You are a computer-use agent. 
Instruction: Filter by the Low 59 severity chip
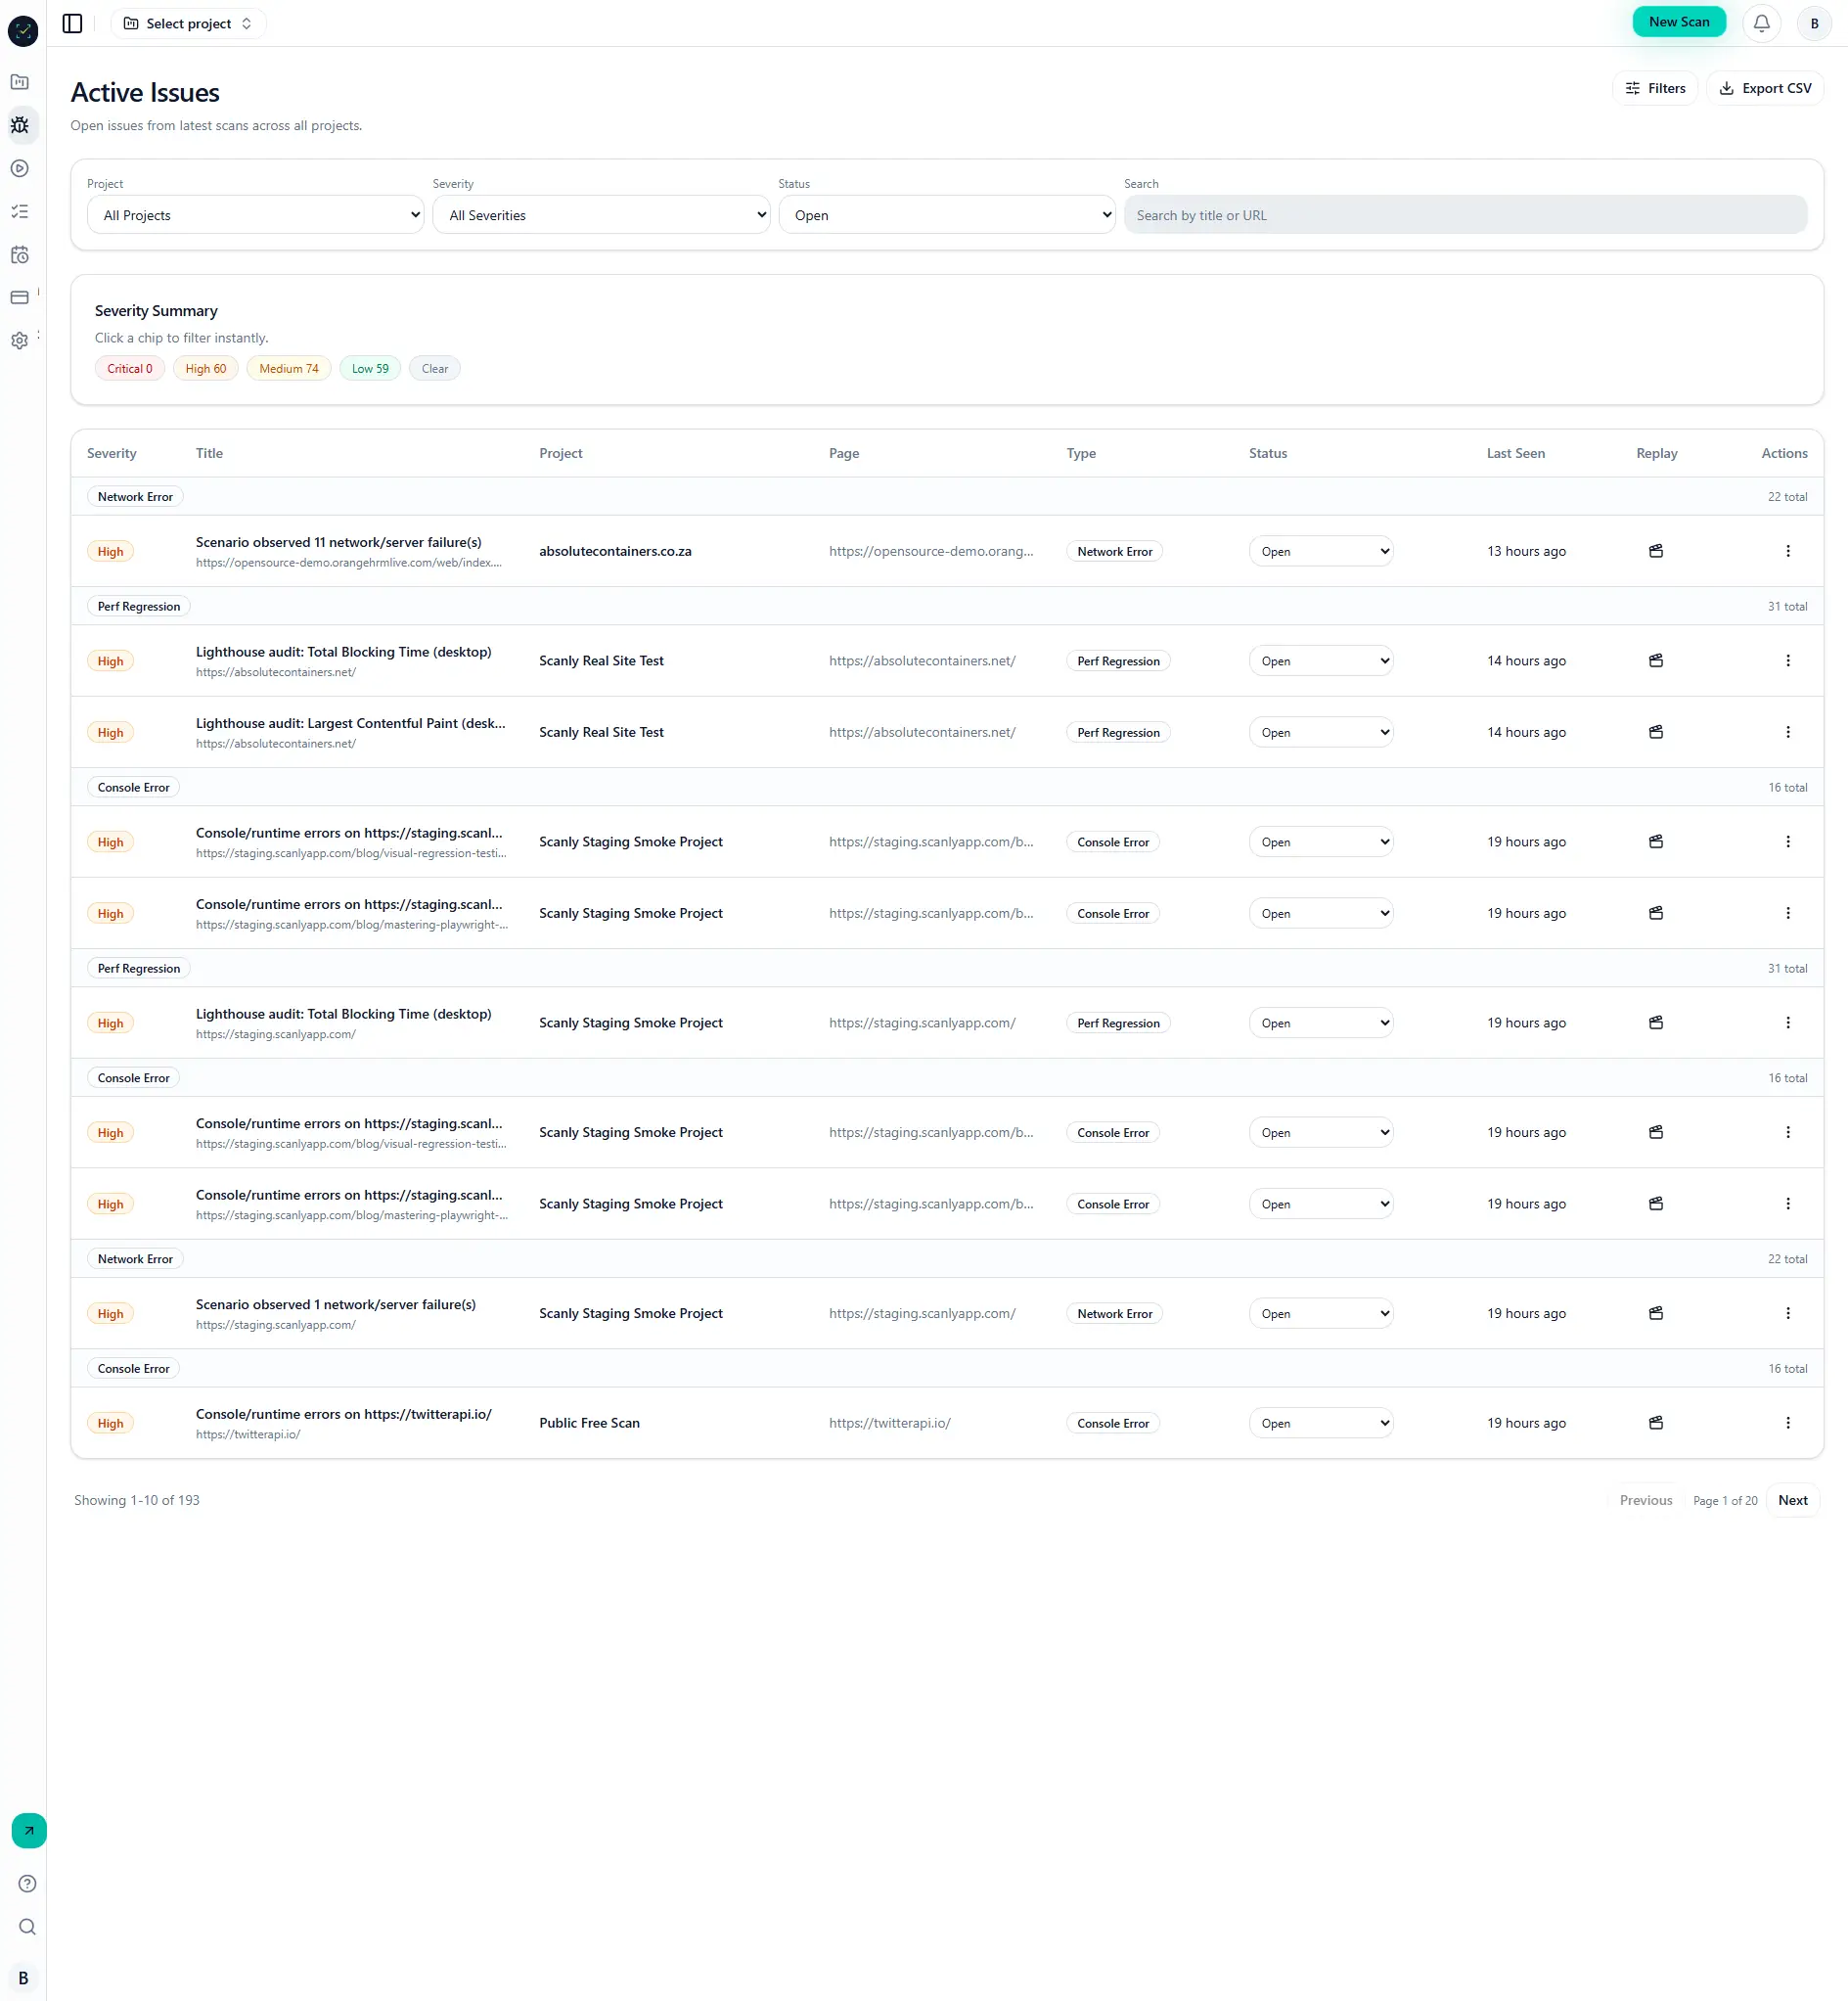coord(370,368)
